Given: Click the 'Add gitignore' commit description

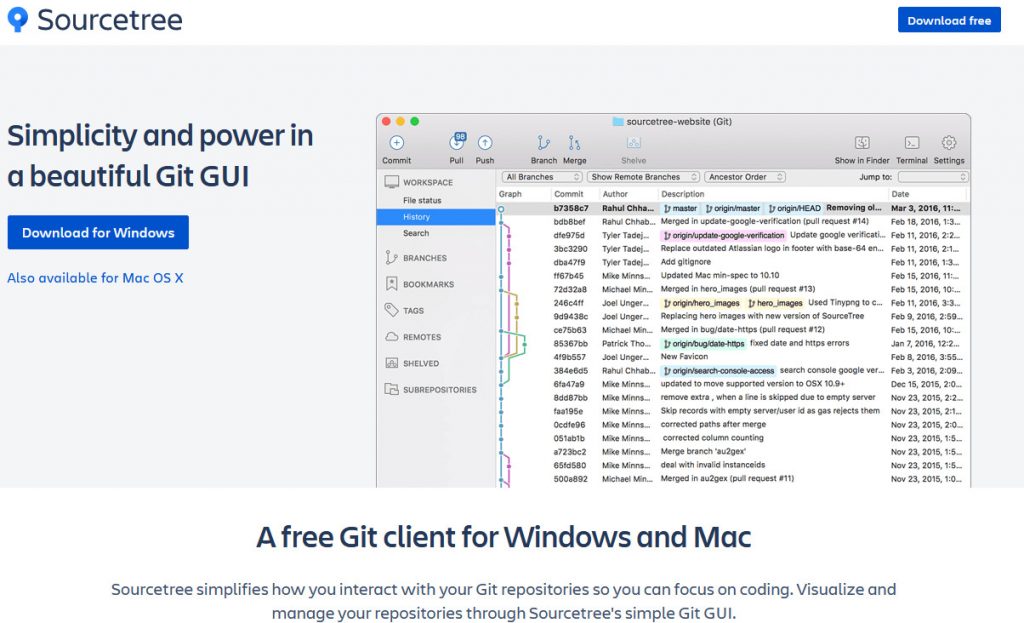Looking at the screenshot, I should click(x=686, y=262).
